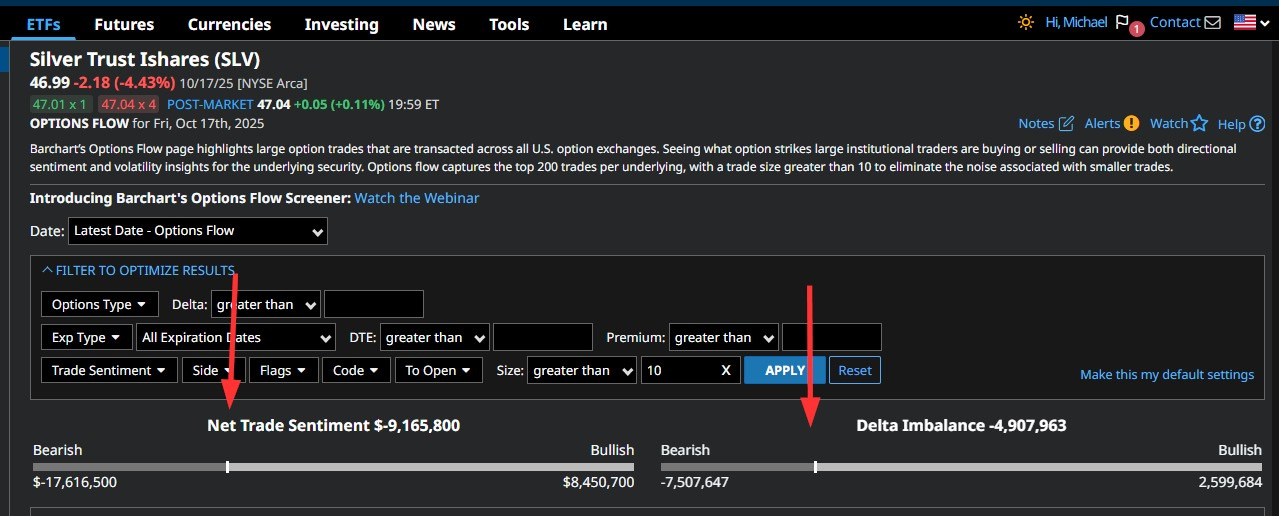The height and width of the screenshot is (516, 1279).
Task: Open the Exp Type dropdown
Action: pos(86,337)
